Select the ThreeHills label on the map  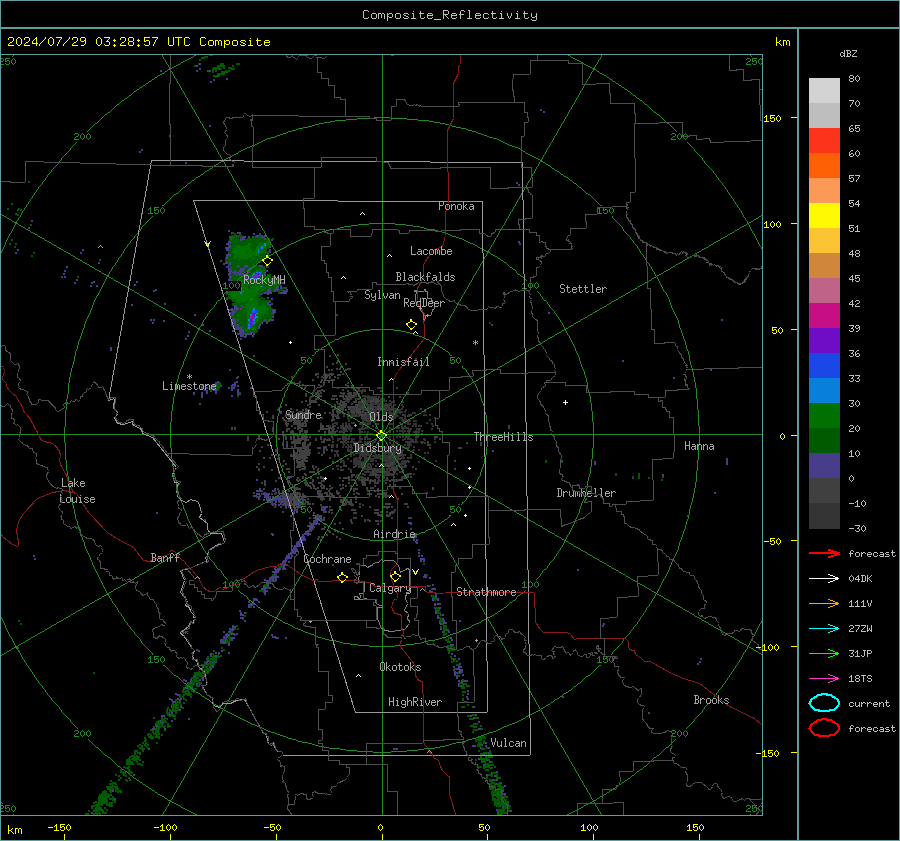[x=503, y=437]
